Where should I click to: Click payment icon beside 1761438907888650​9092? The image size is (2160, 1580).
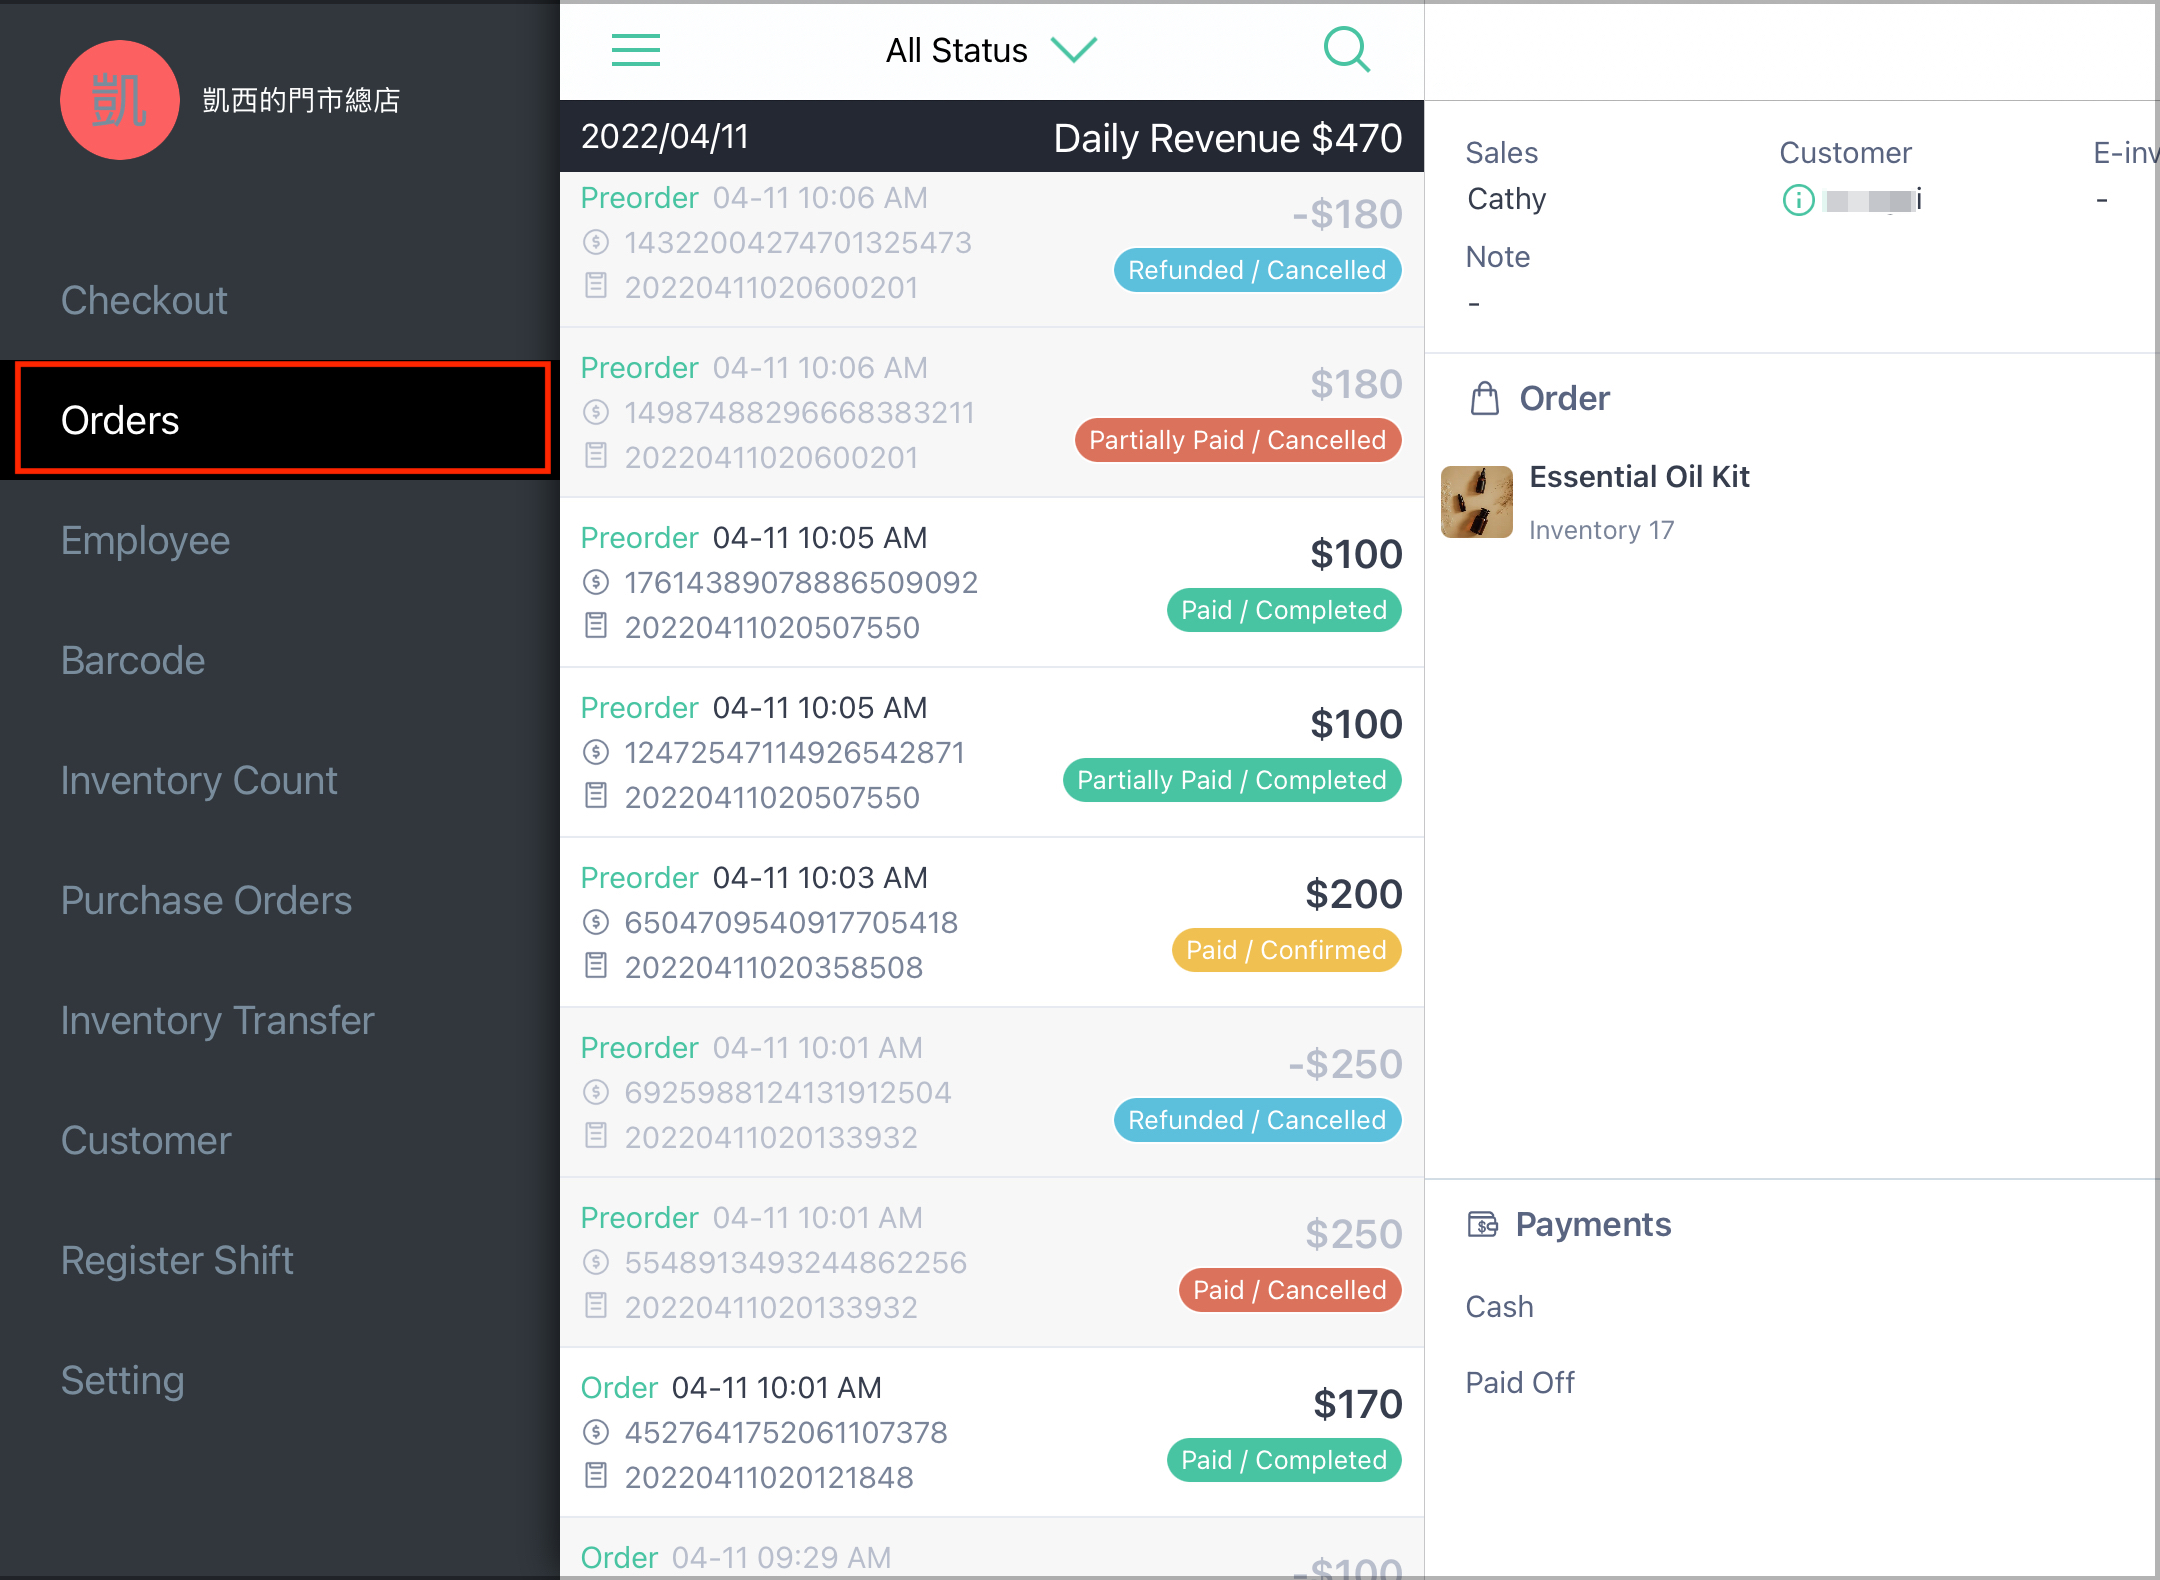point(596,582)
